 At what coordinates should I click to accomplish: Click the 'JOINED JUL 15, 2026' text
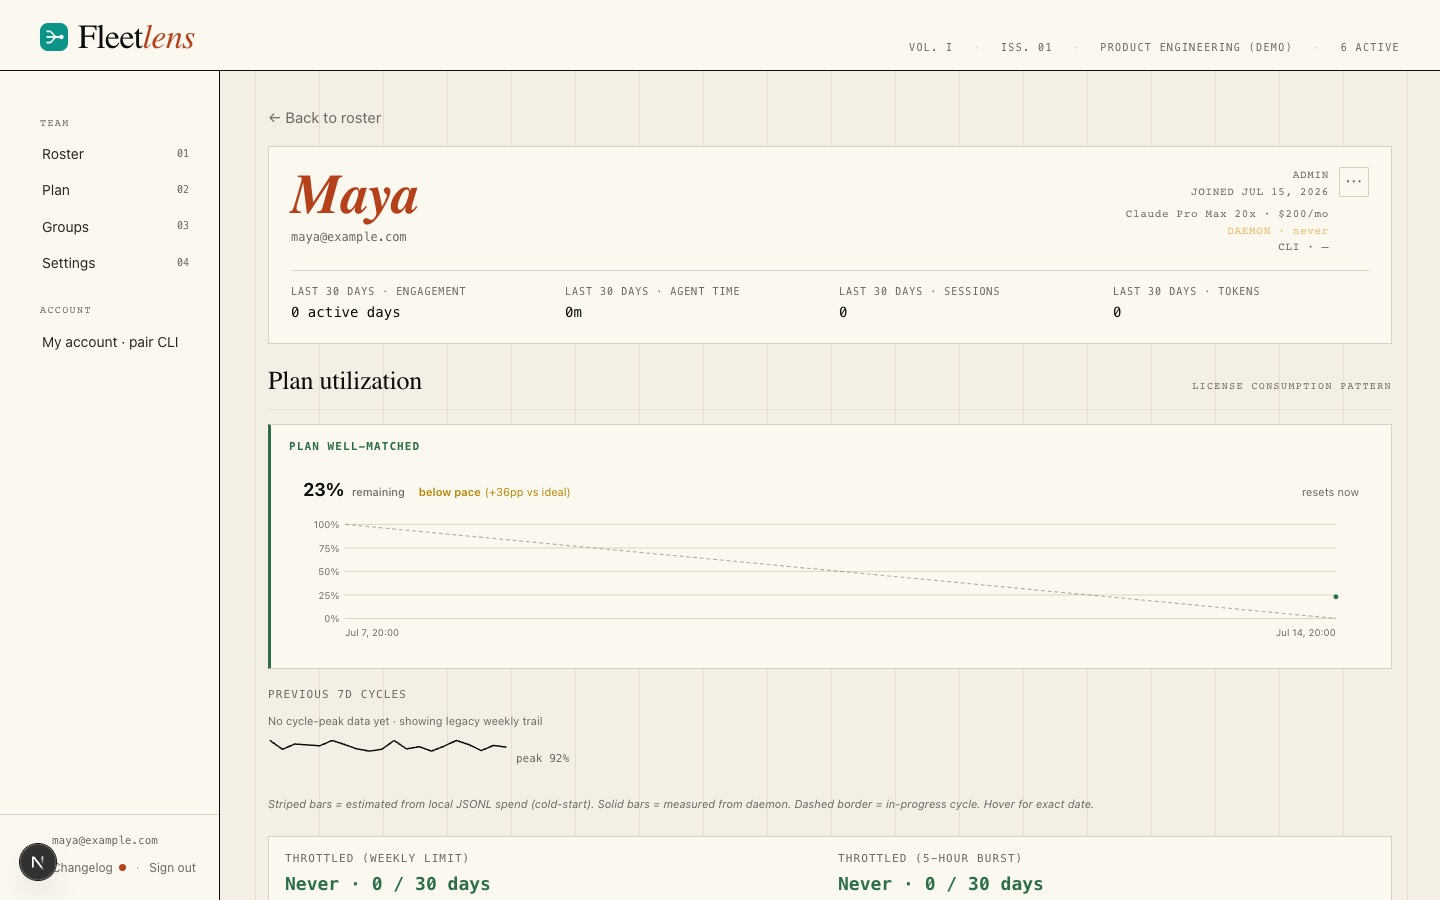coord(1260,192)
